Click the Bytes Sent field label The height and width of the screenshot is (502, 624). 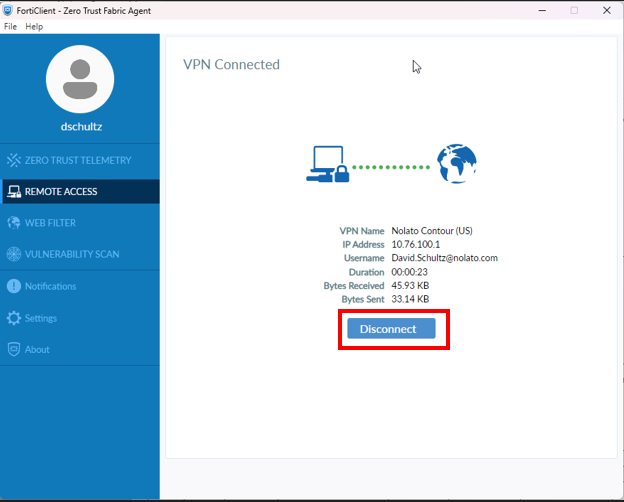[363, 299]
